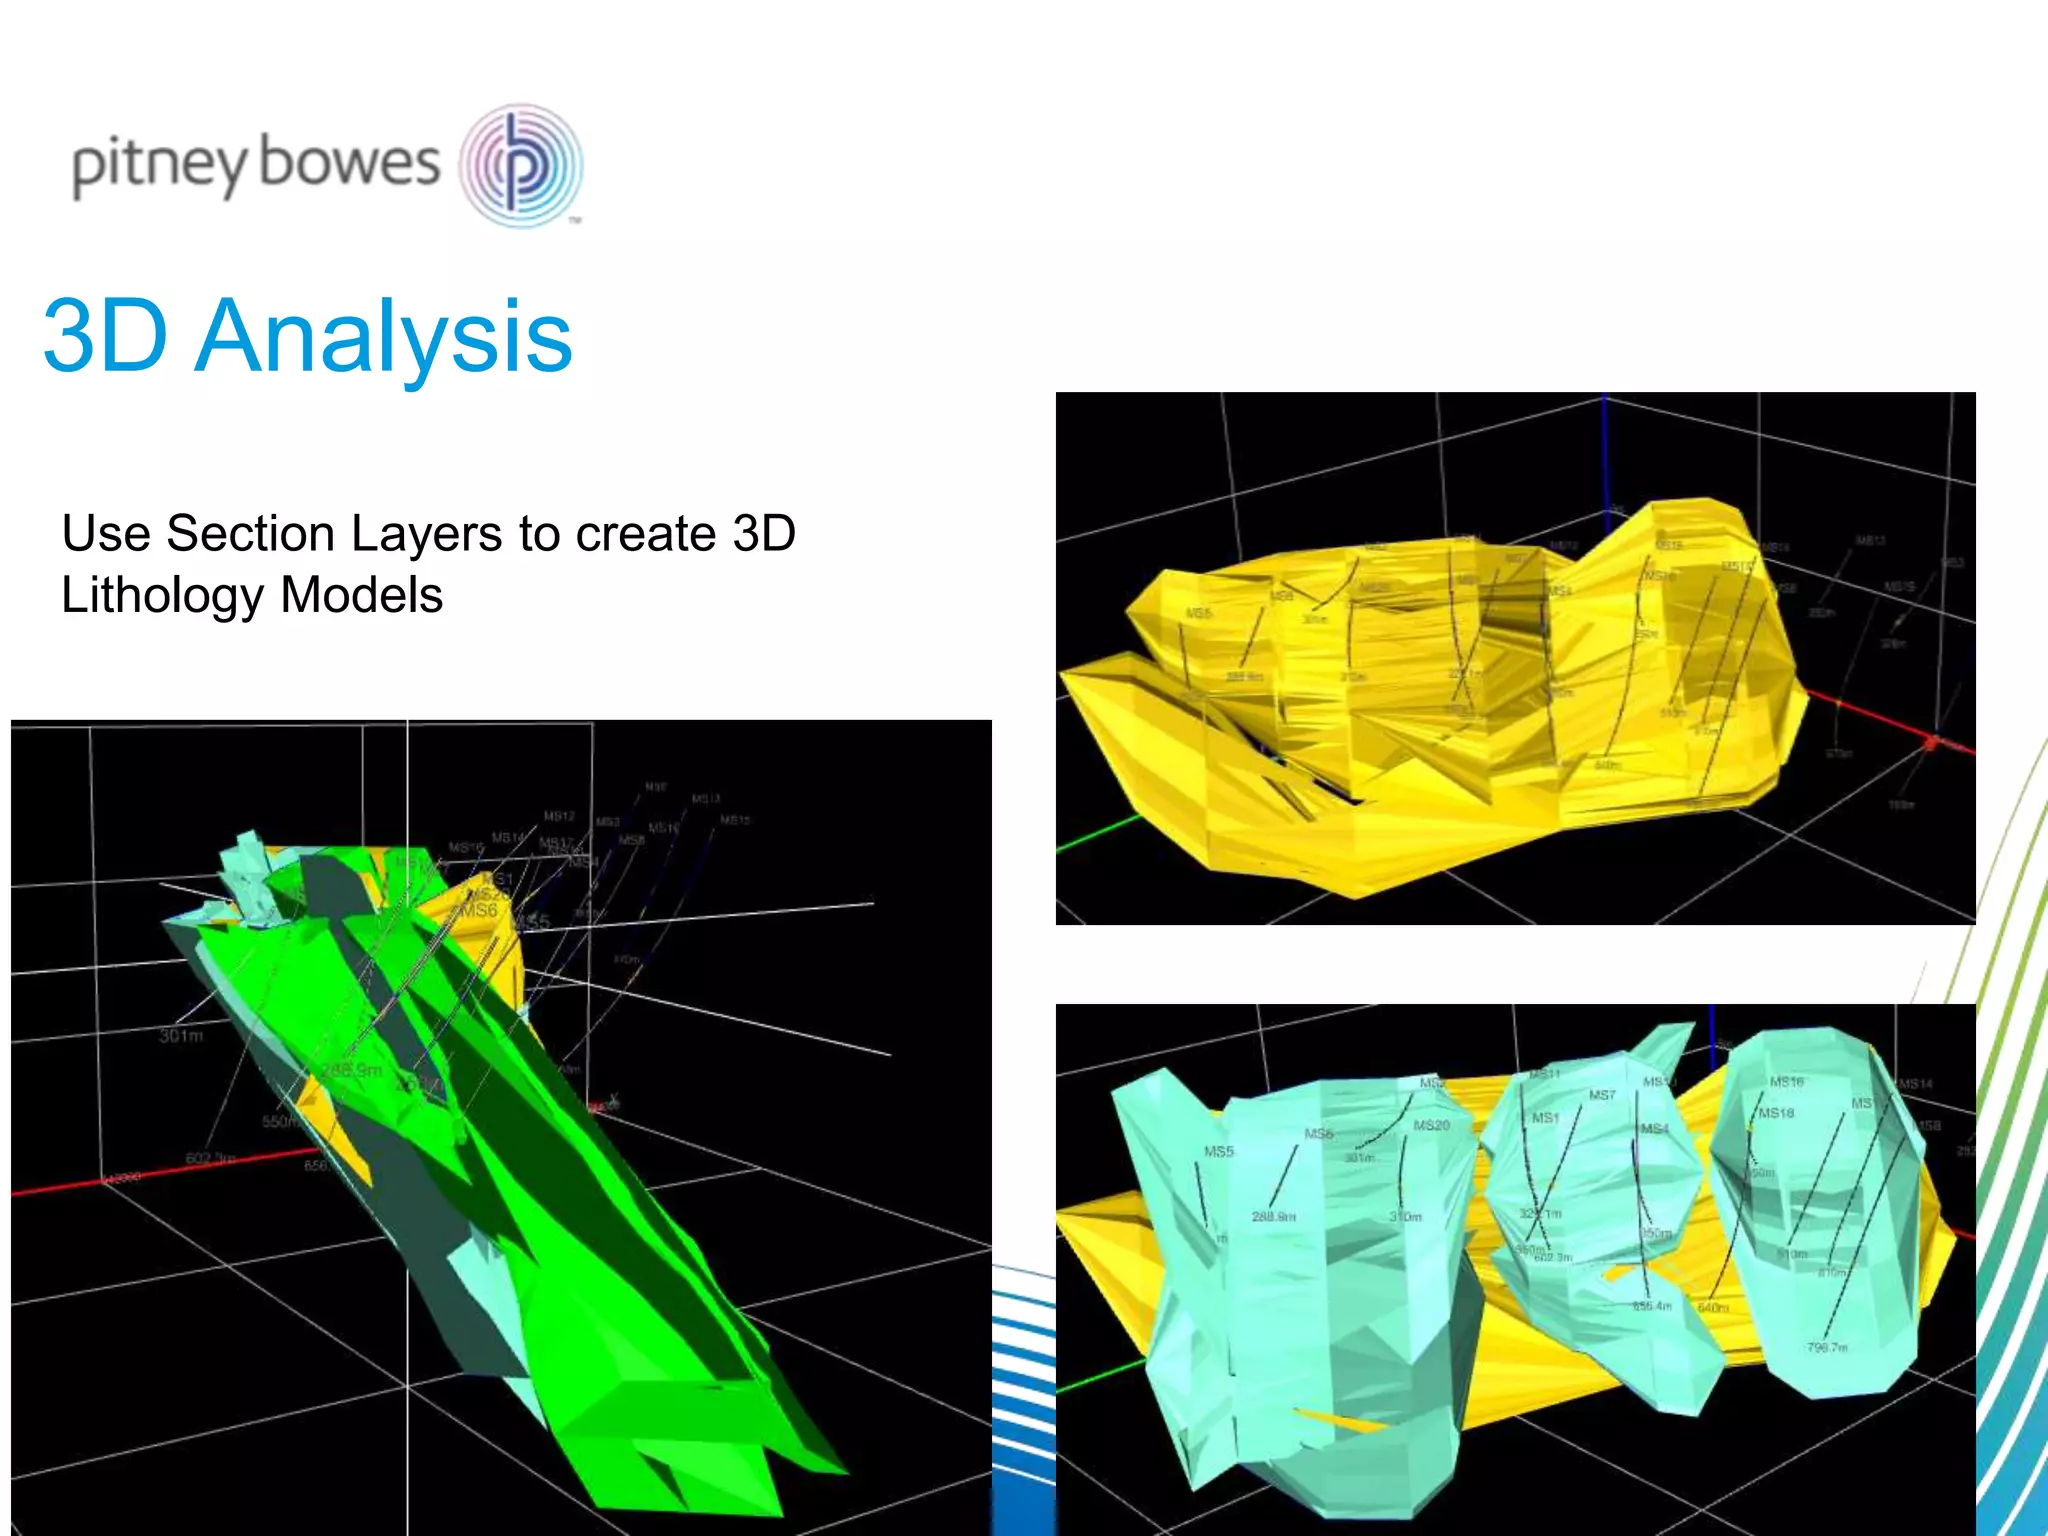Click the 'Use Section Layers to create 3D' text

(x=428, y=533)
